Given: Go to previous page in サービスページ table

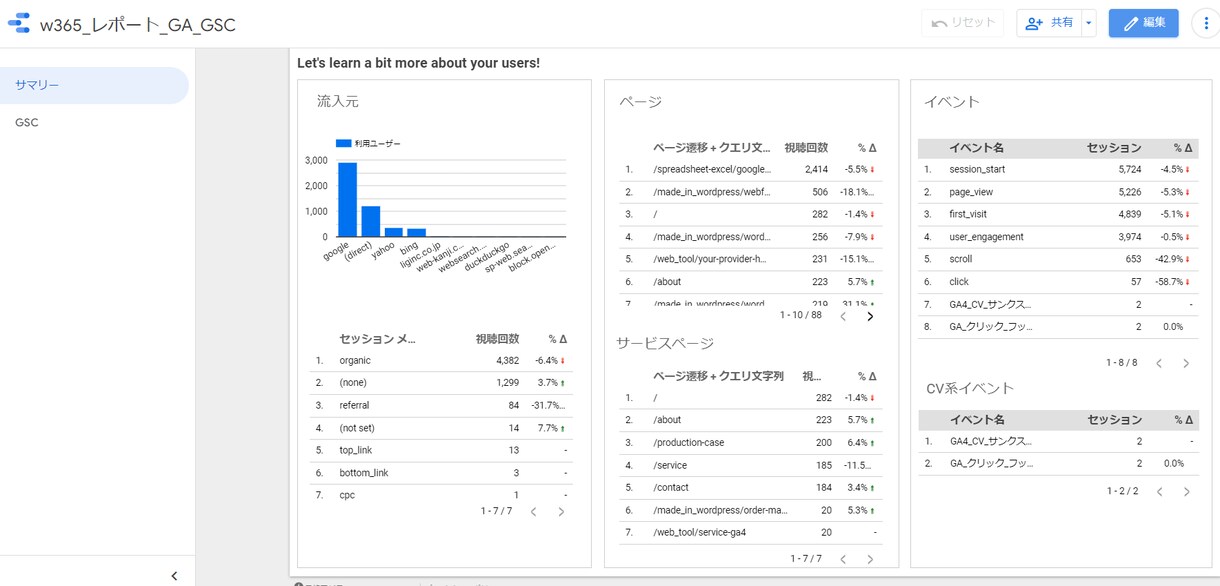Looking at the screenshot, I should coord(843,559).
